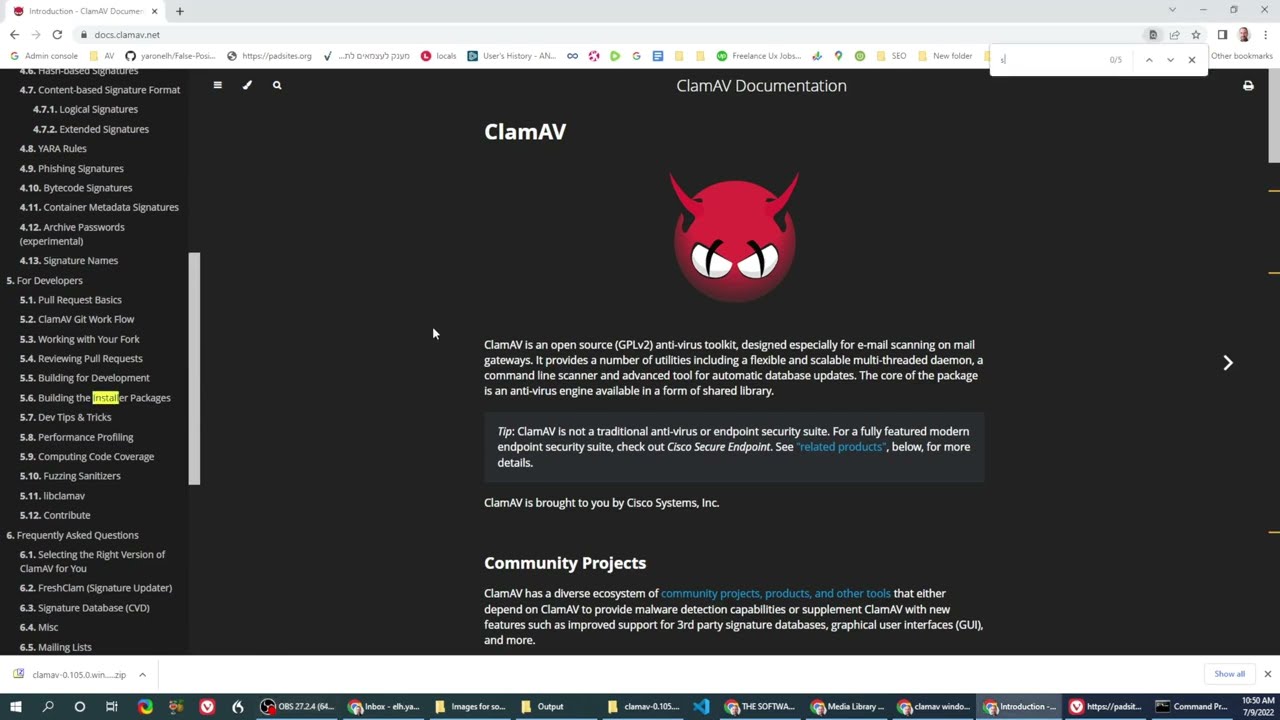The width and height of the screenshot is (1280, 720).
Task: Click the find-in-page input field
Action: pyautogui.click(x=1050, y=60)
